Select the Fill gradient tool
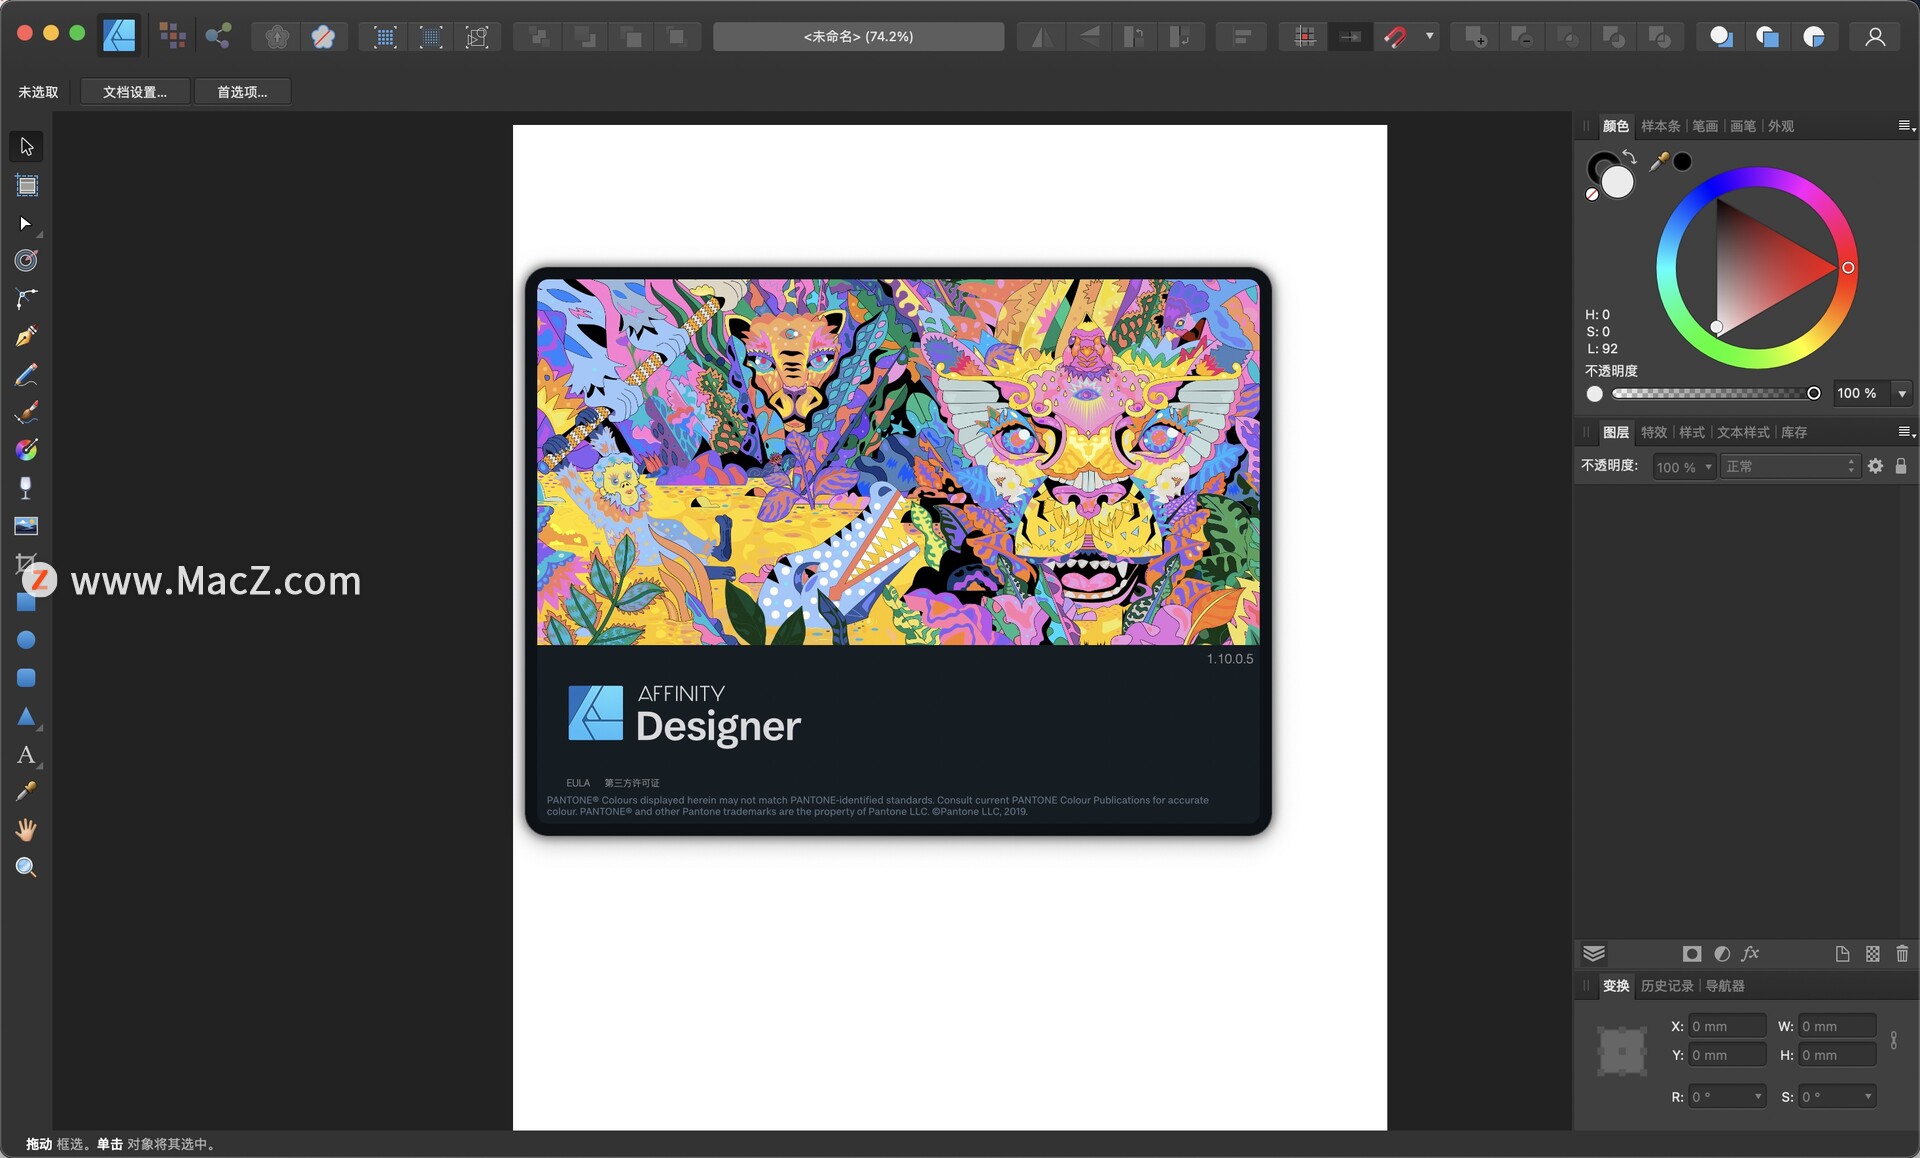The width and height of the screenshot is (1920, 1158). pos(27,450)
